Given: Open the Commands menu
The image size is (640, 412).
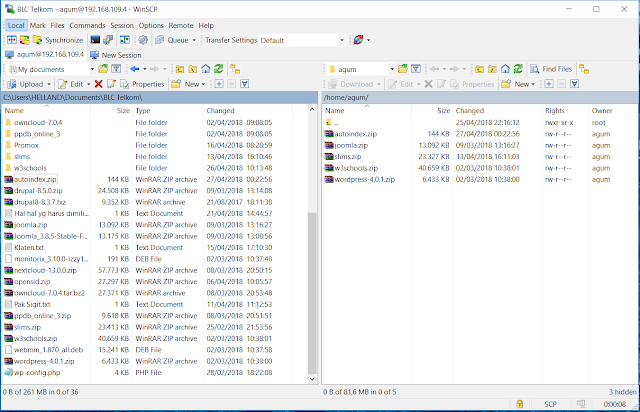Looking at the screenshot, I should pos(87,25).
